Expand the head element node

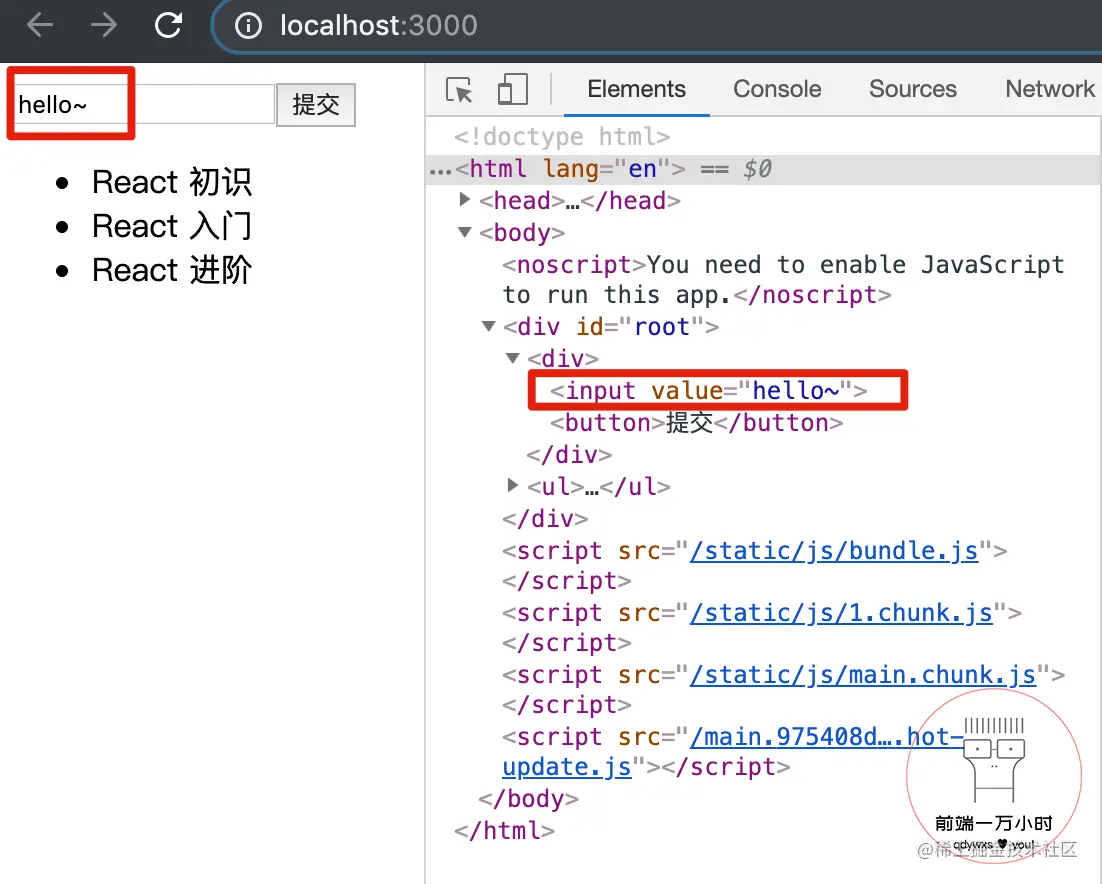click(464, 200)
